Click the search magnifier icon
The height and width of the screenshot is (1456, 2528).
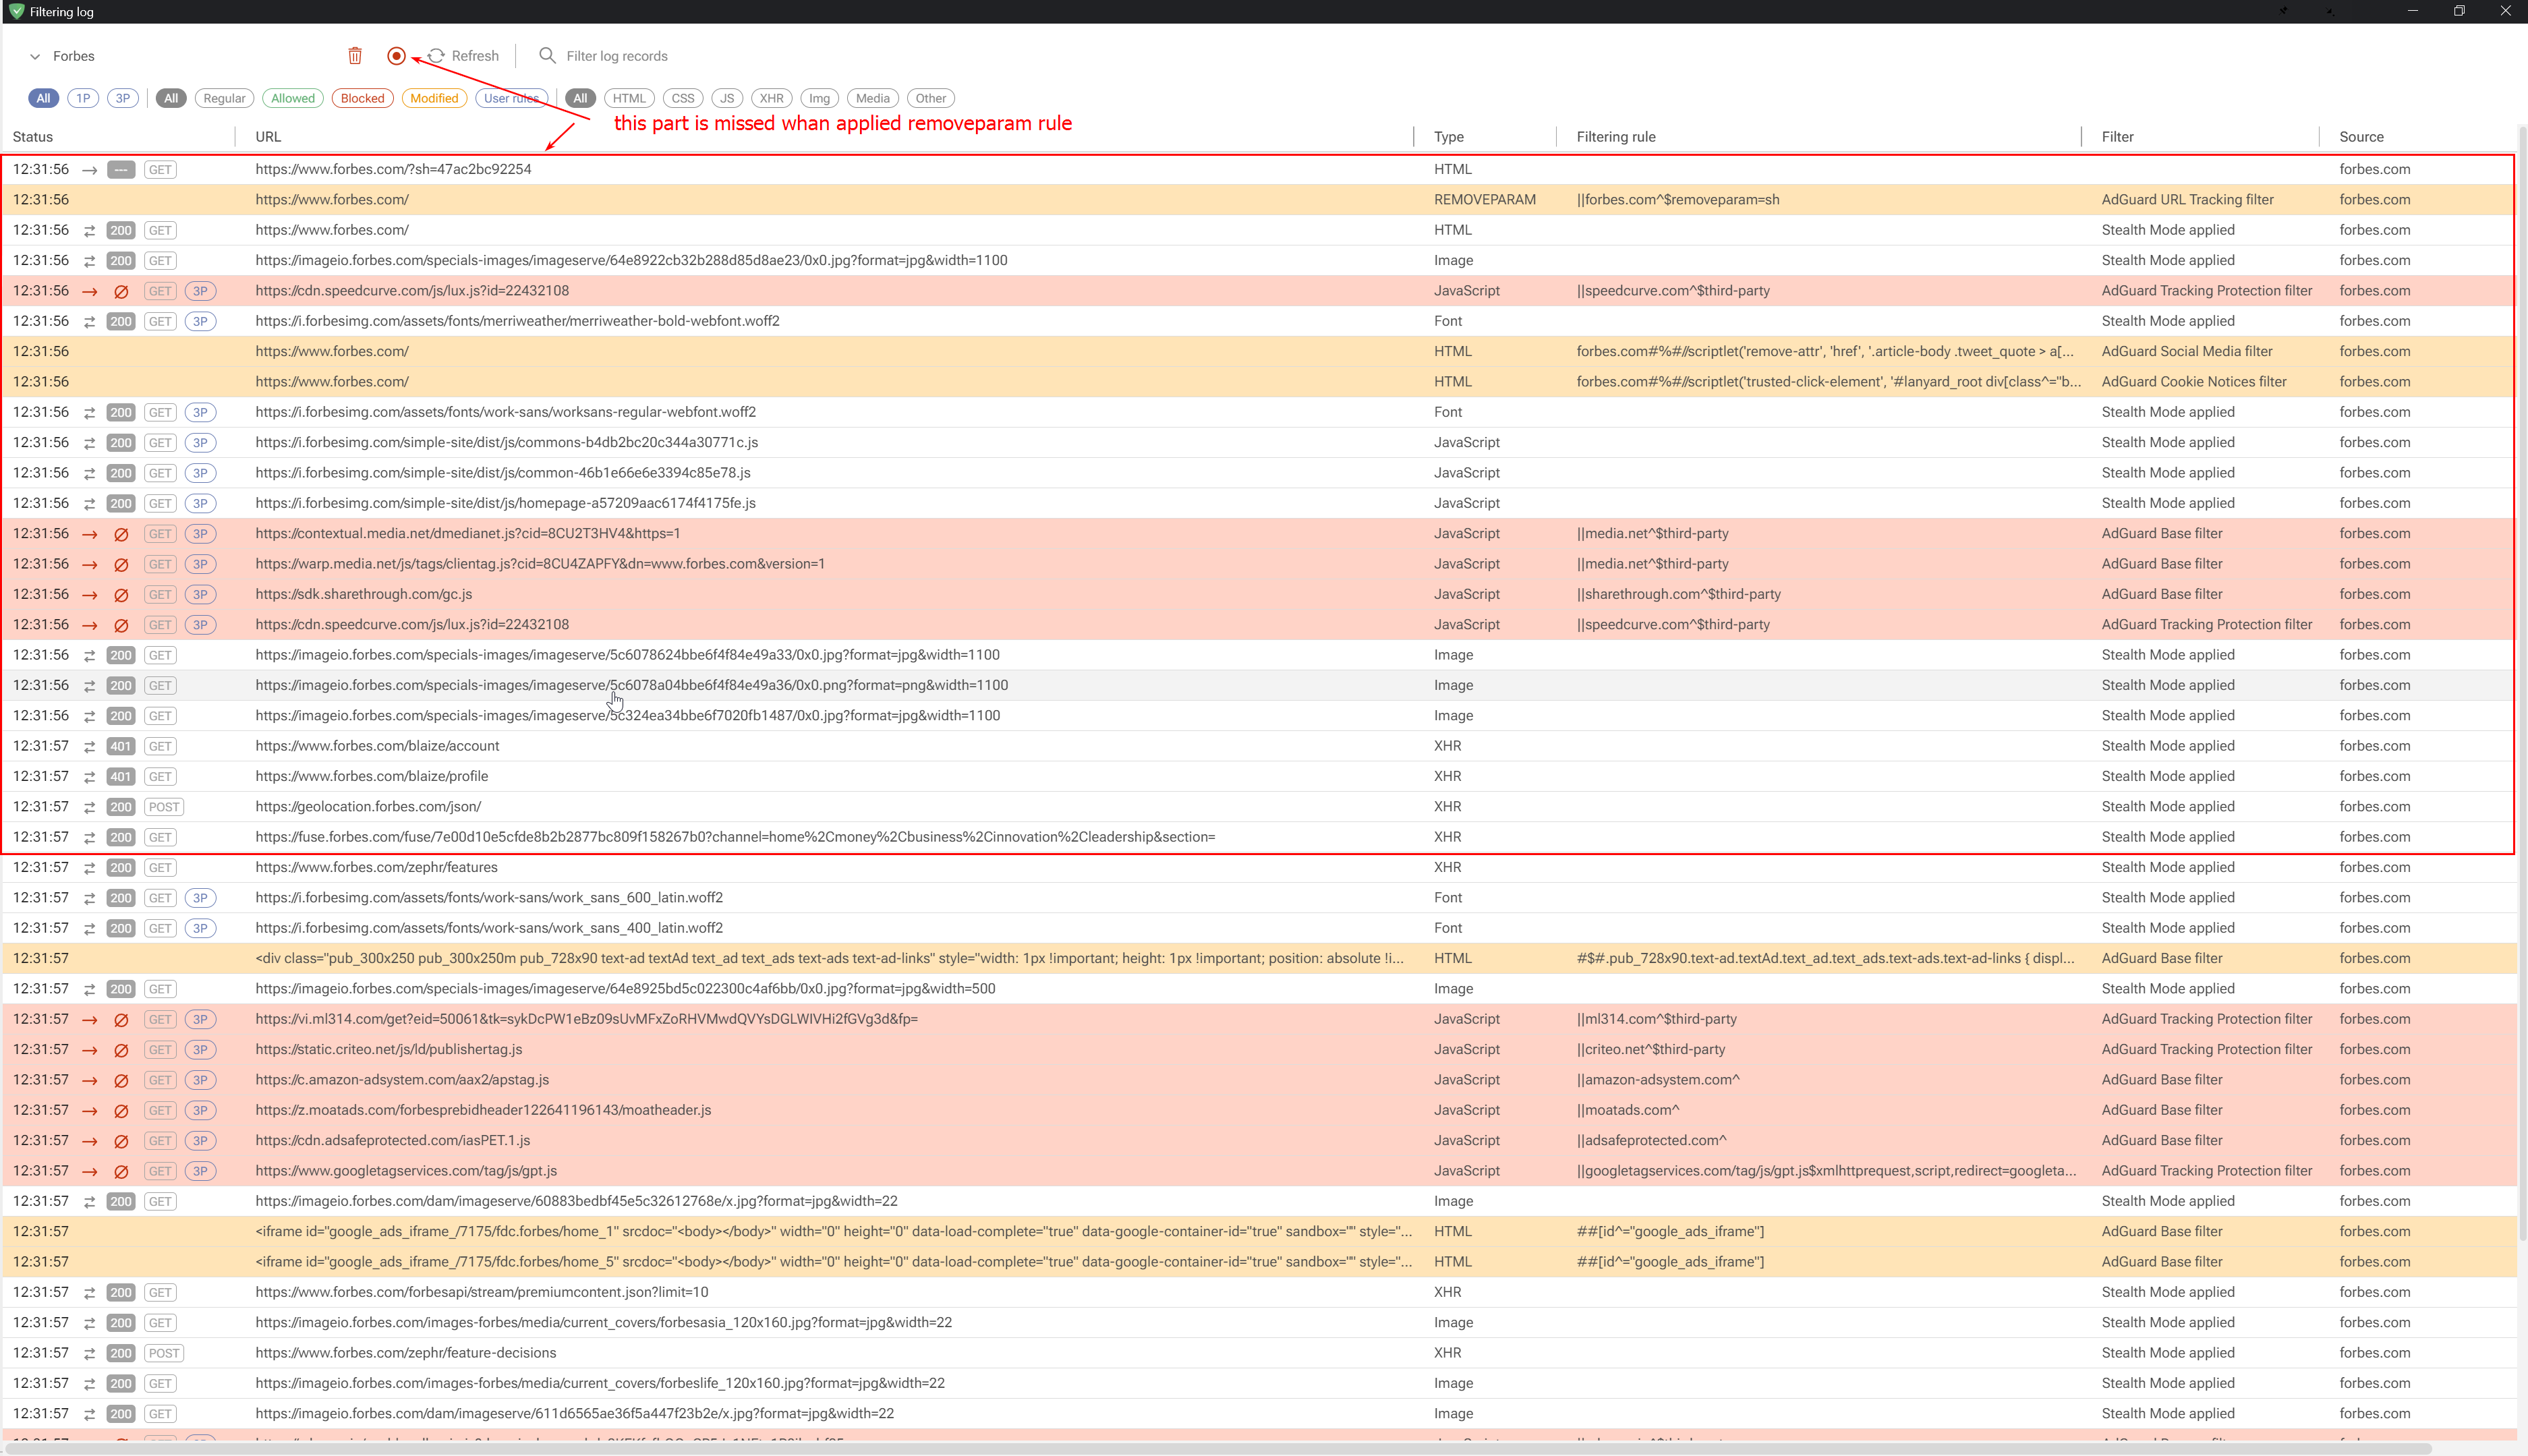point(548,56)
